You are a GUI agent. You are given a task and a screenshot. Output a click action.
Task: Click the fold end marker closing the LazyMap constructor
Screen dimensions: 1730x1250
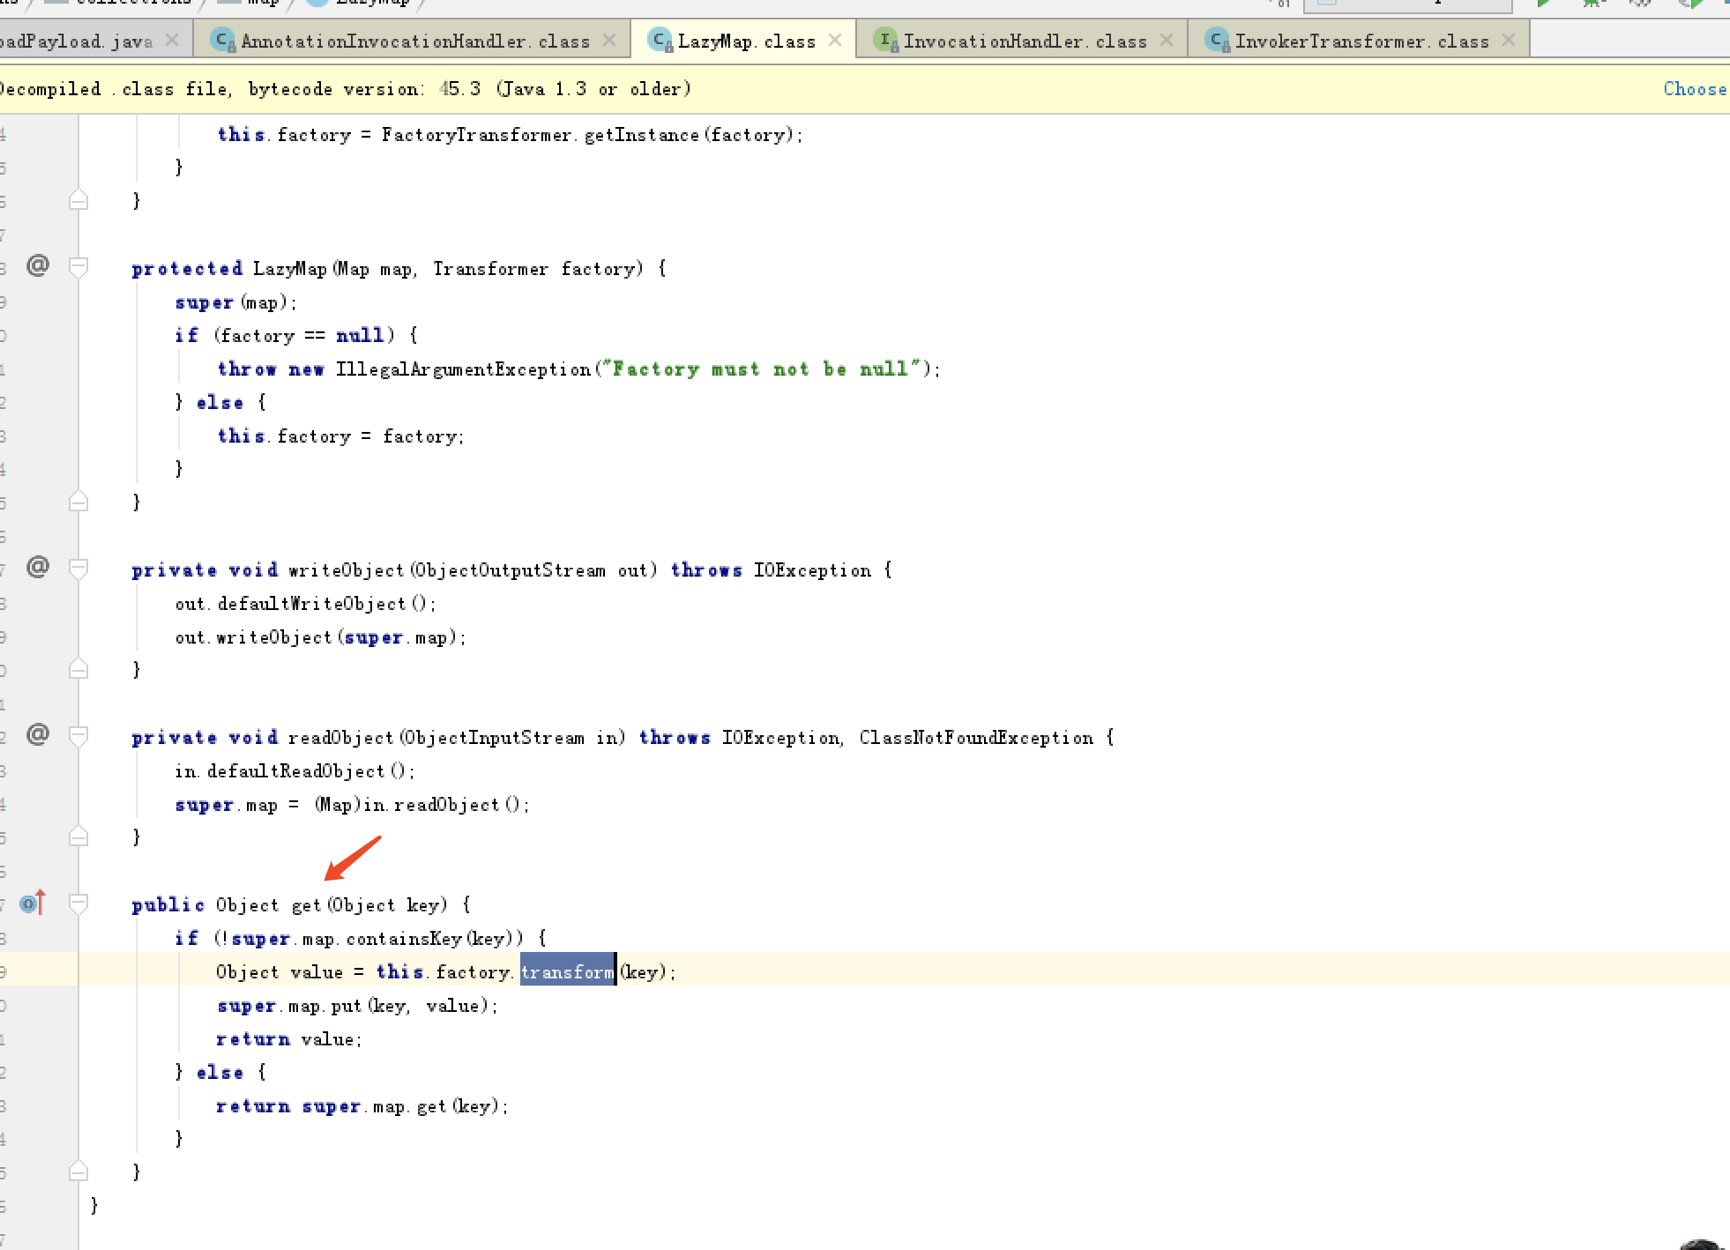[x=78, y=502]
